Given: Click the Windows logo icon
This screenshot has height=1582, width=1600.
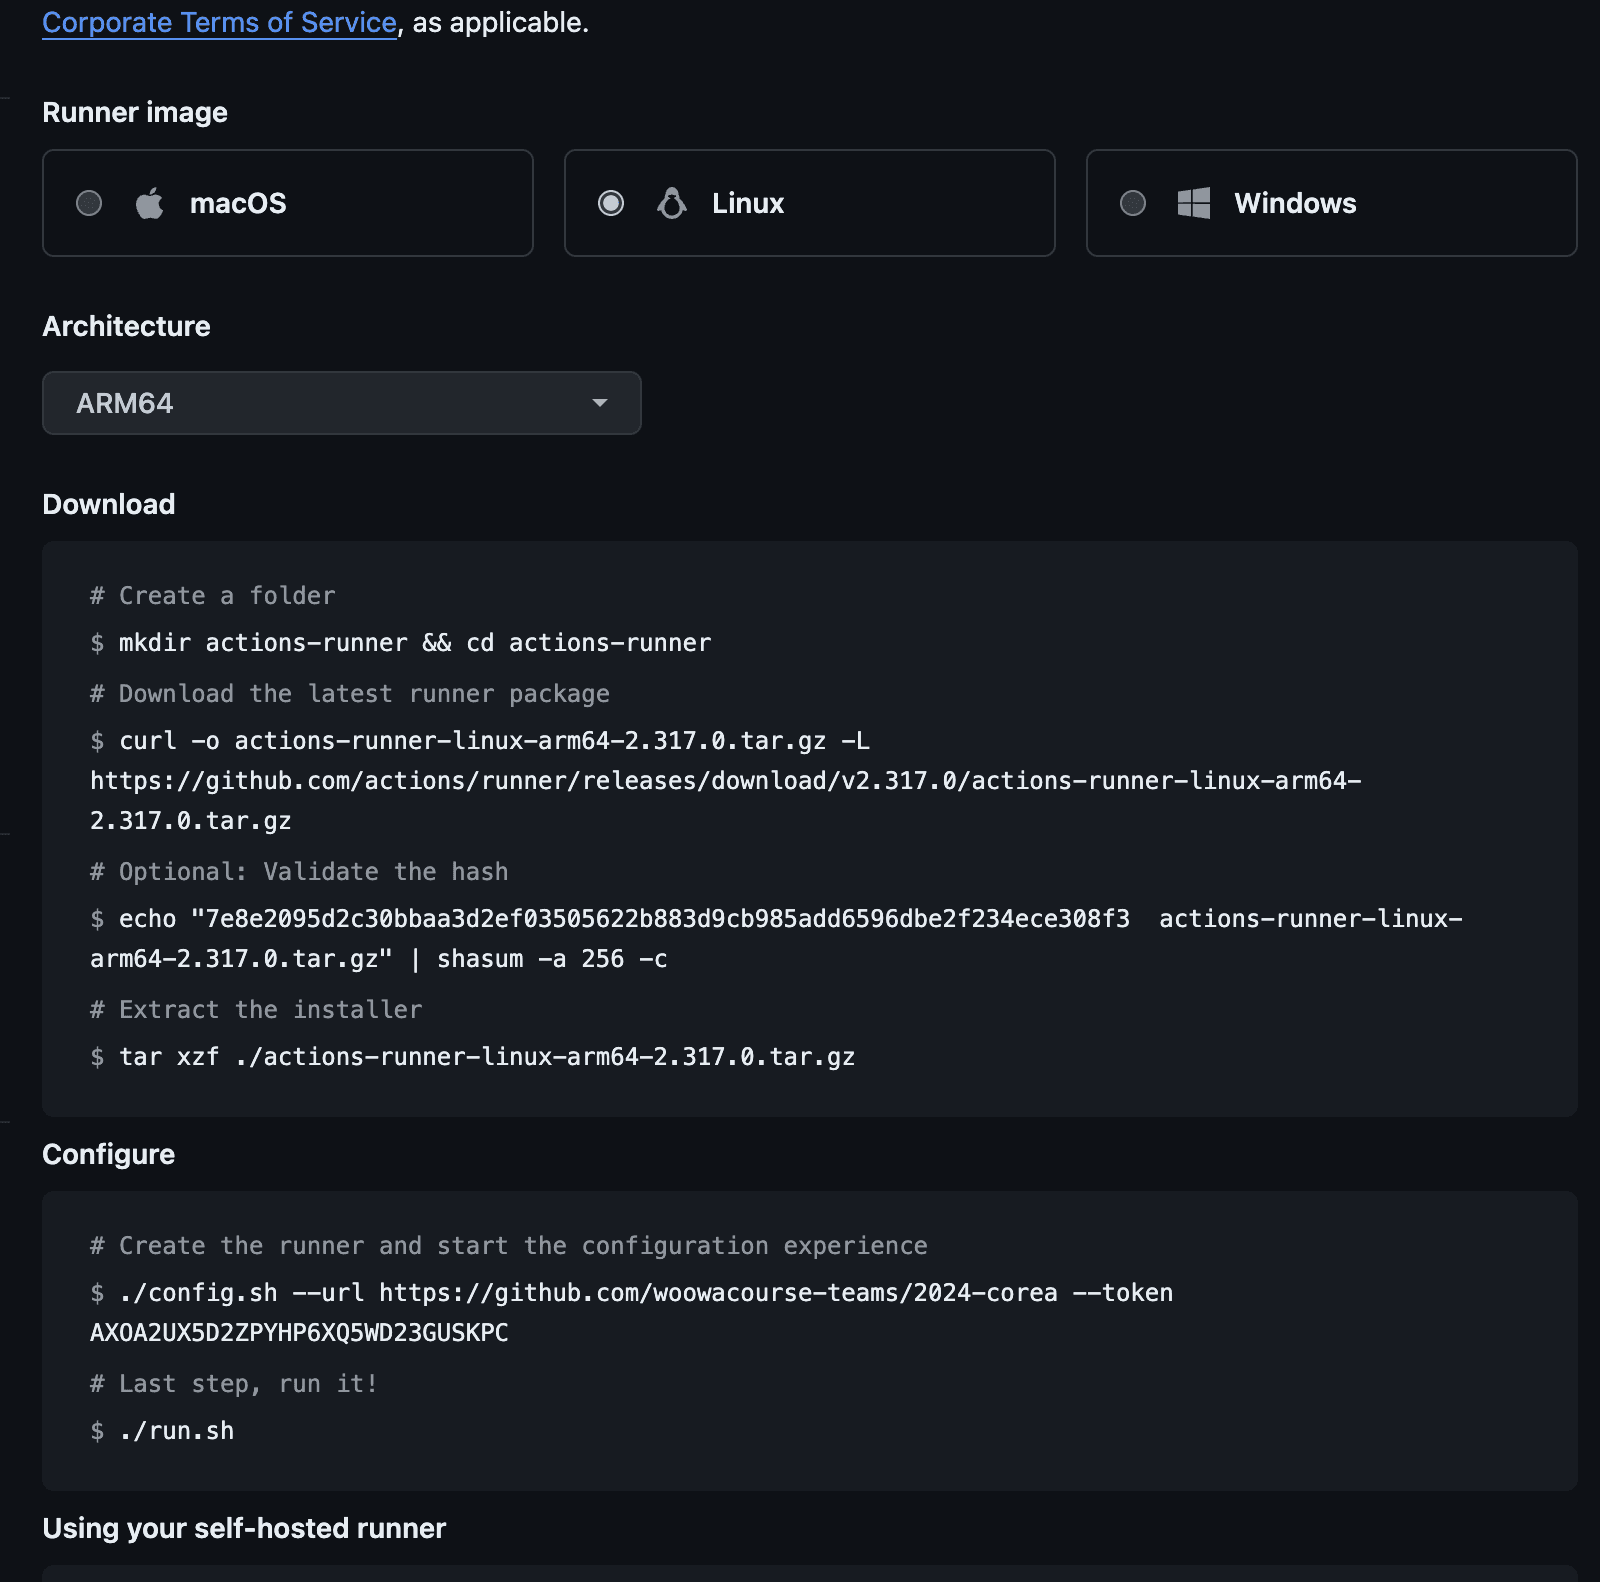Looking at the screenshot, I should tap(1194, 203).
